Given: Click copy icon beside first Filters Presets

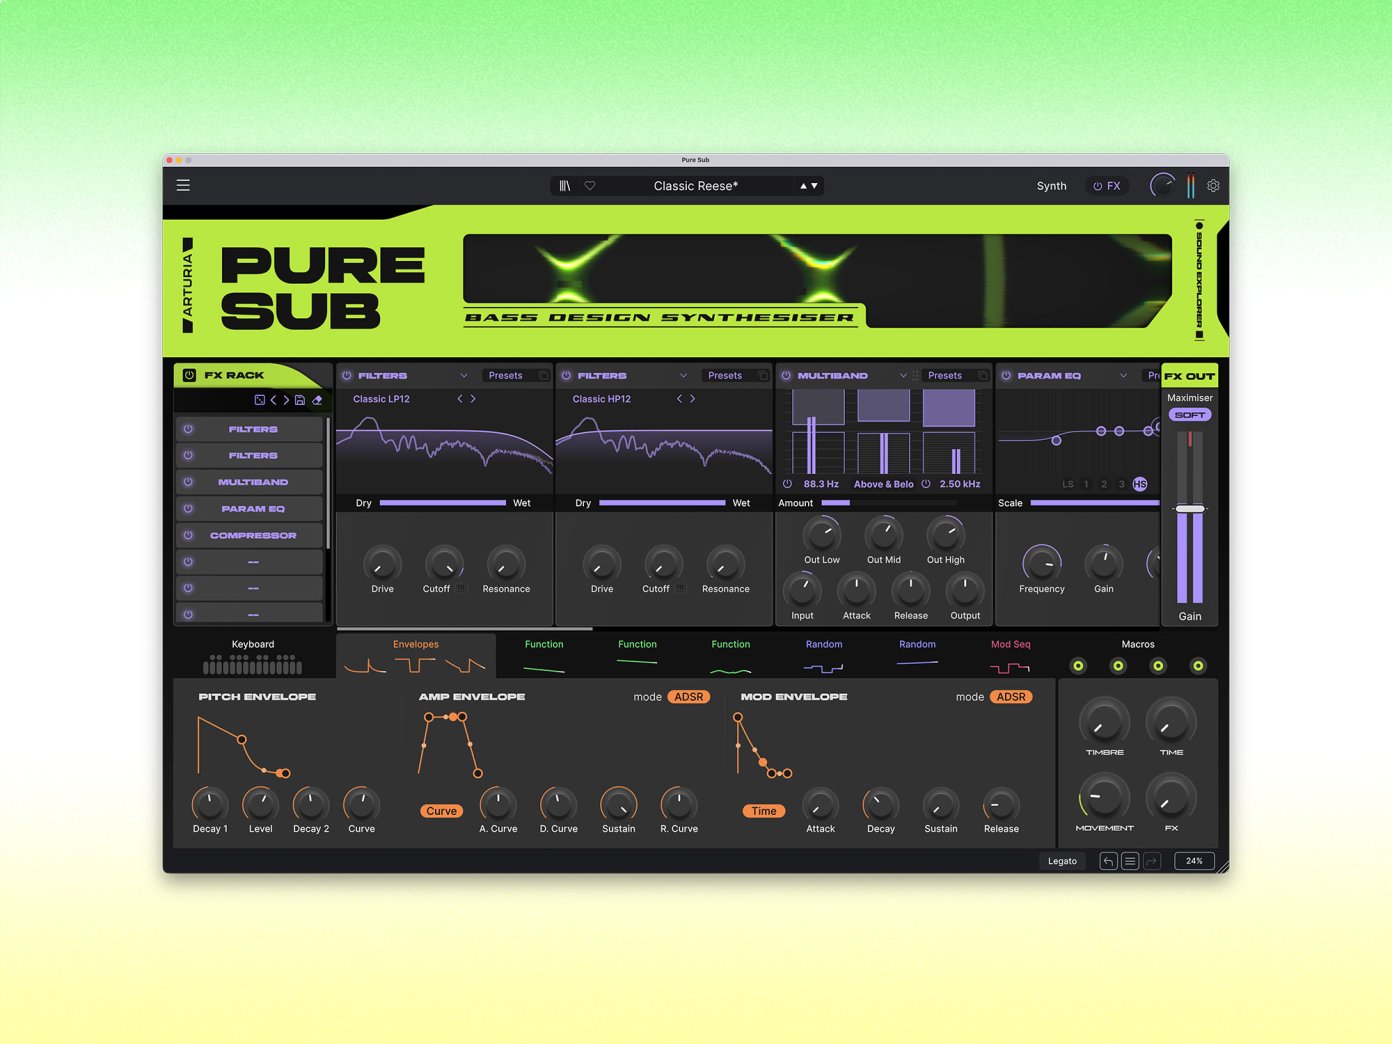Looking at the screenshot, I should tap(544, 376).
